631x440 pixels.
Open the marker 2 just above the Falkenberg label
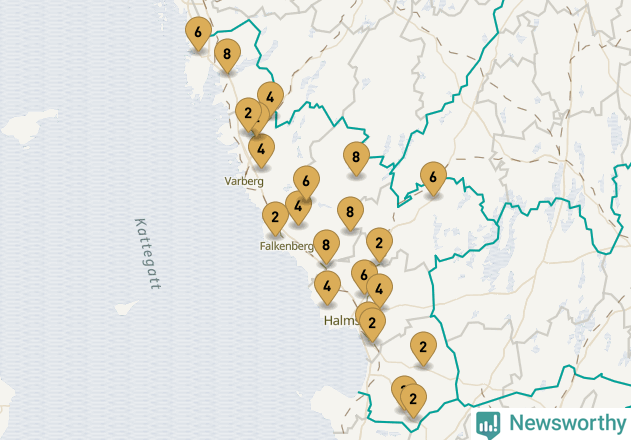(x=275, y=217)
